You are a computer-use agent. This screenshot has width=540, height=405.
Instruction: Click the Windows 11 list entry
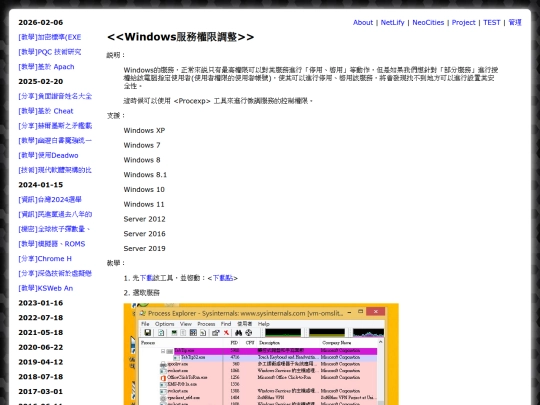tap(144, 205)
